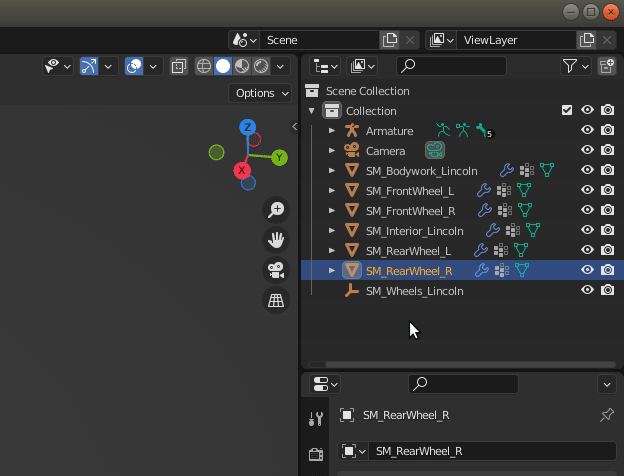
Task: Switch perspective/orthographic with grid icon
Action: point(275,300)
